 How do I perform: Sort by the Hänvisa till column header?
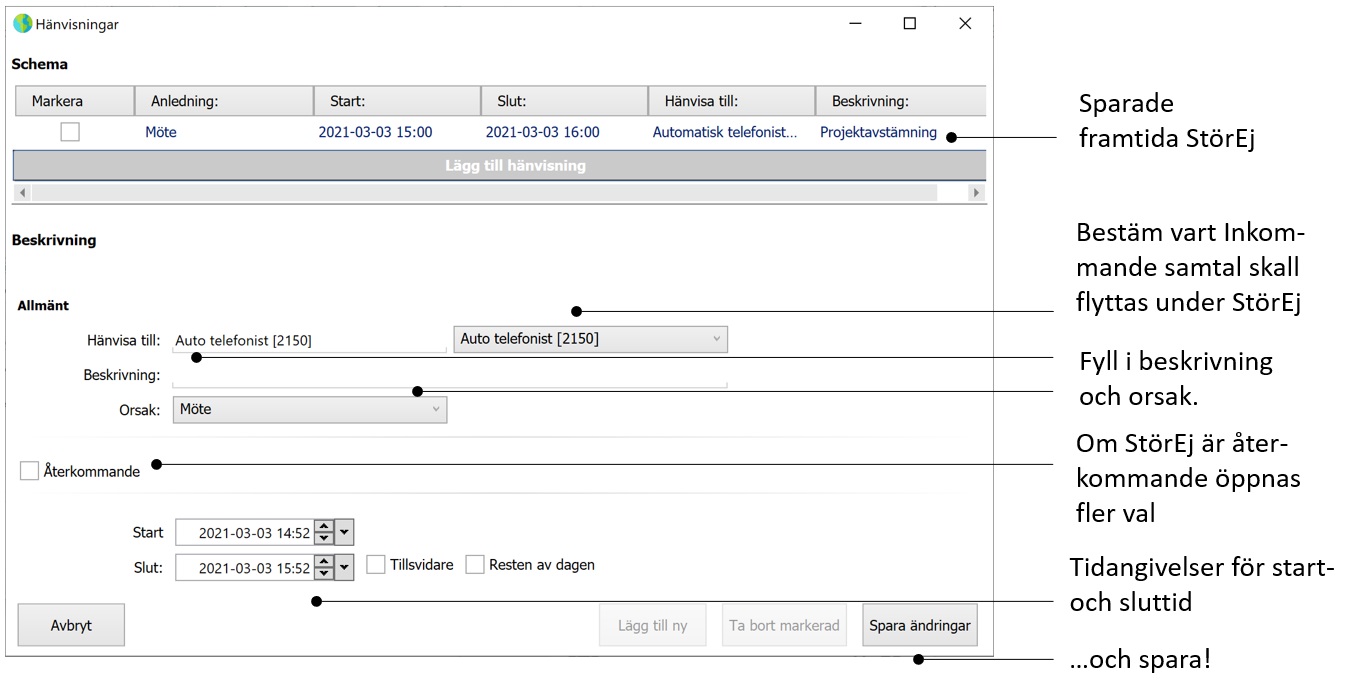coord(732,101)
